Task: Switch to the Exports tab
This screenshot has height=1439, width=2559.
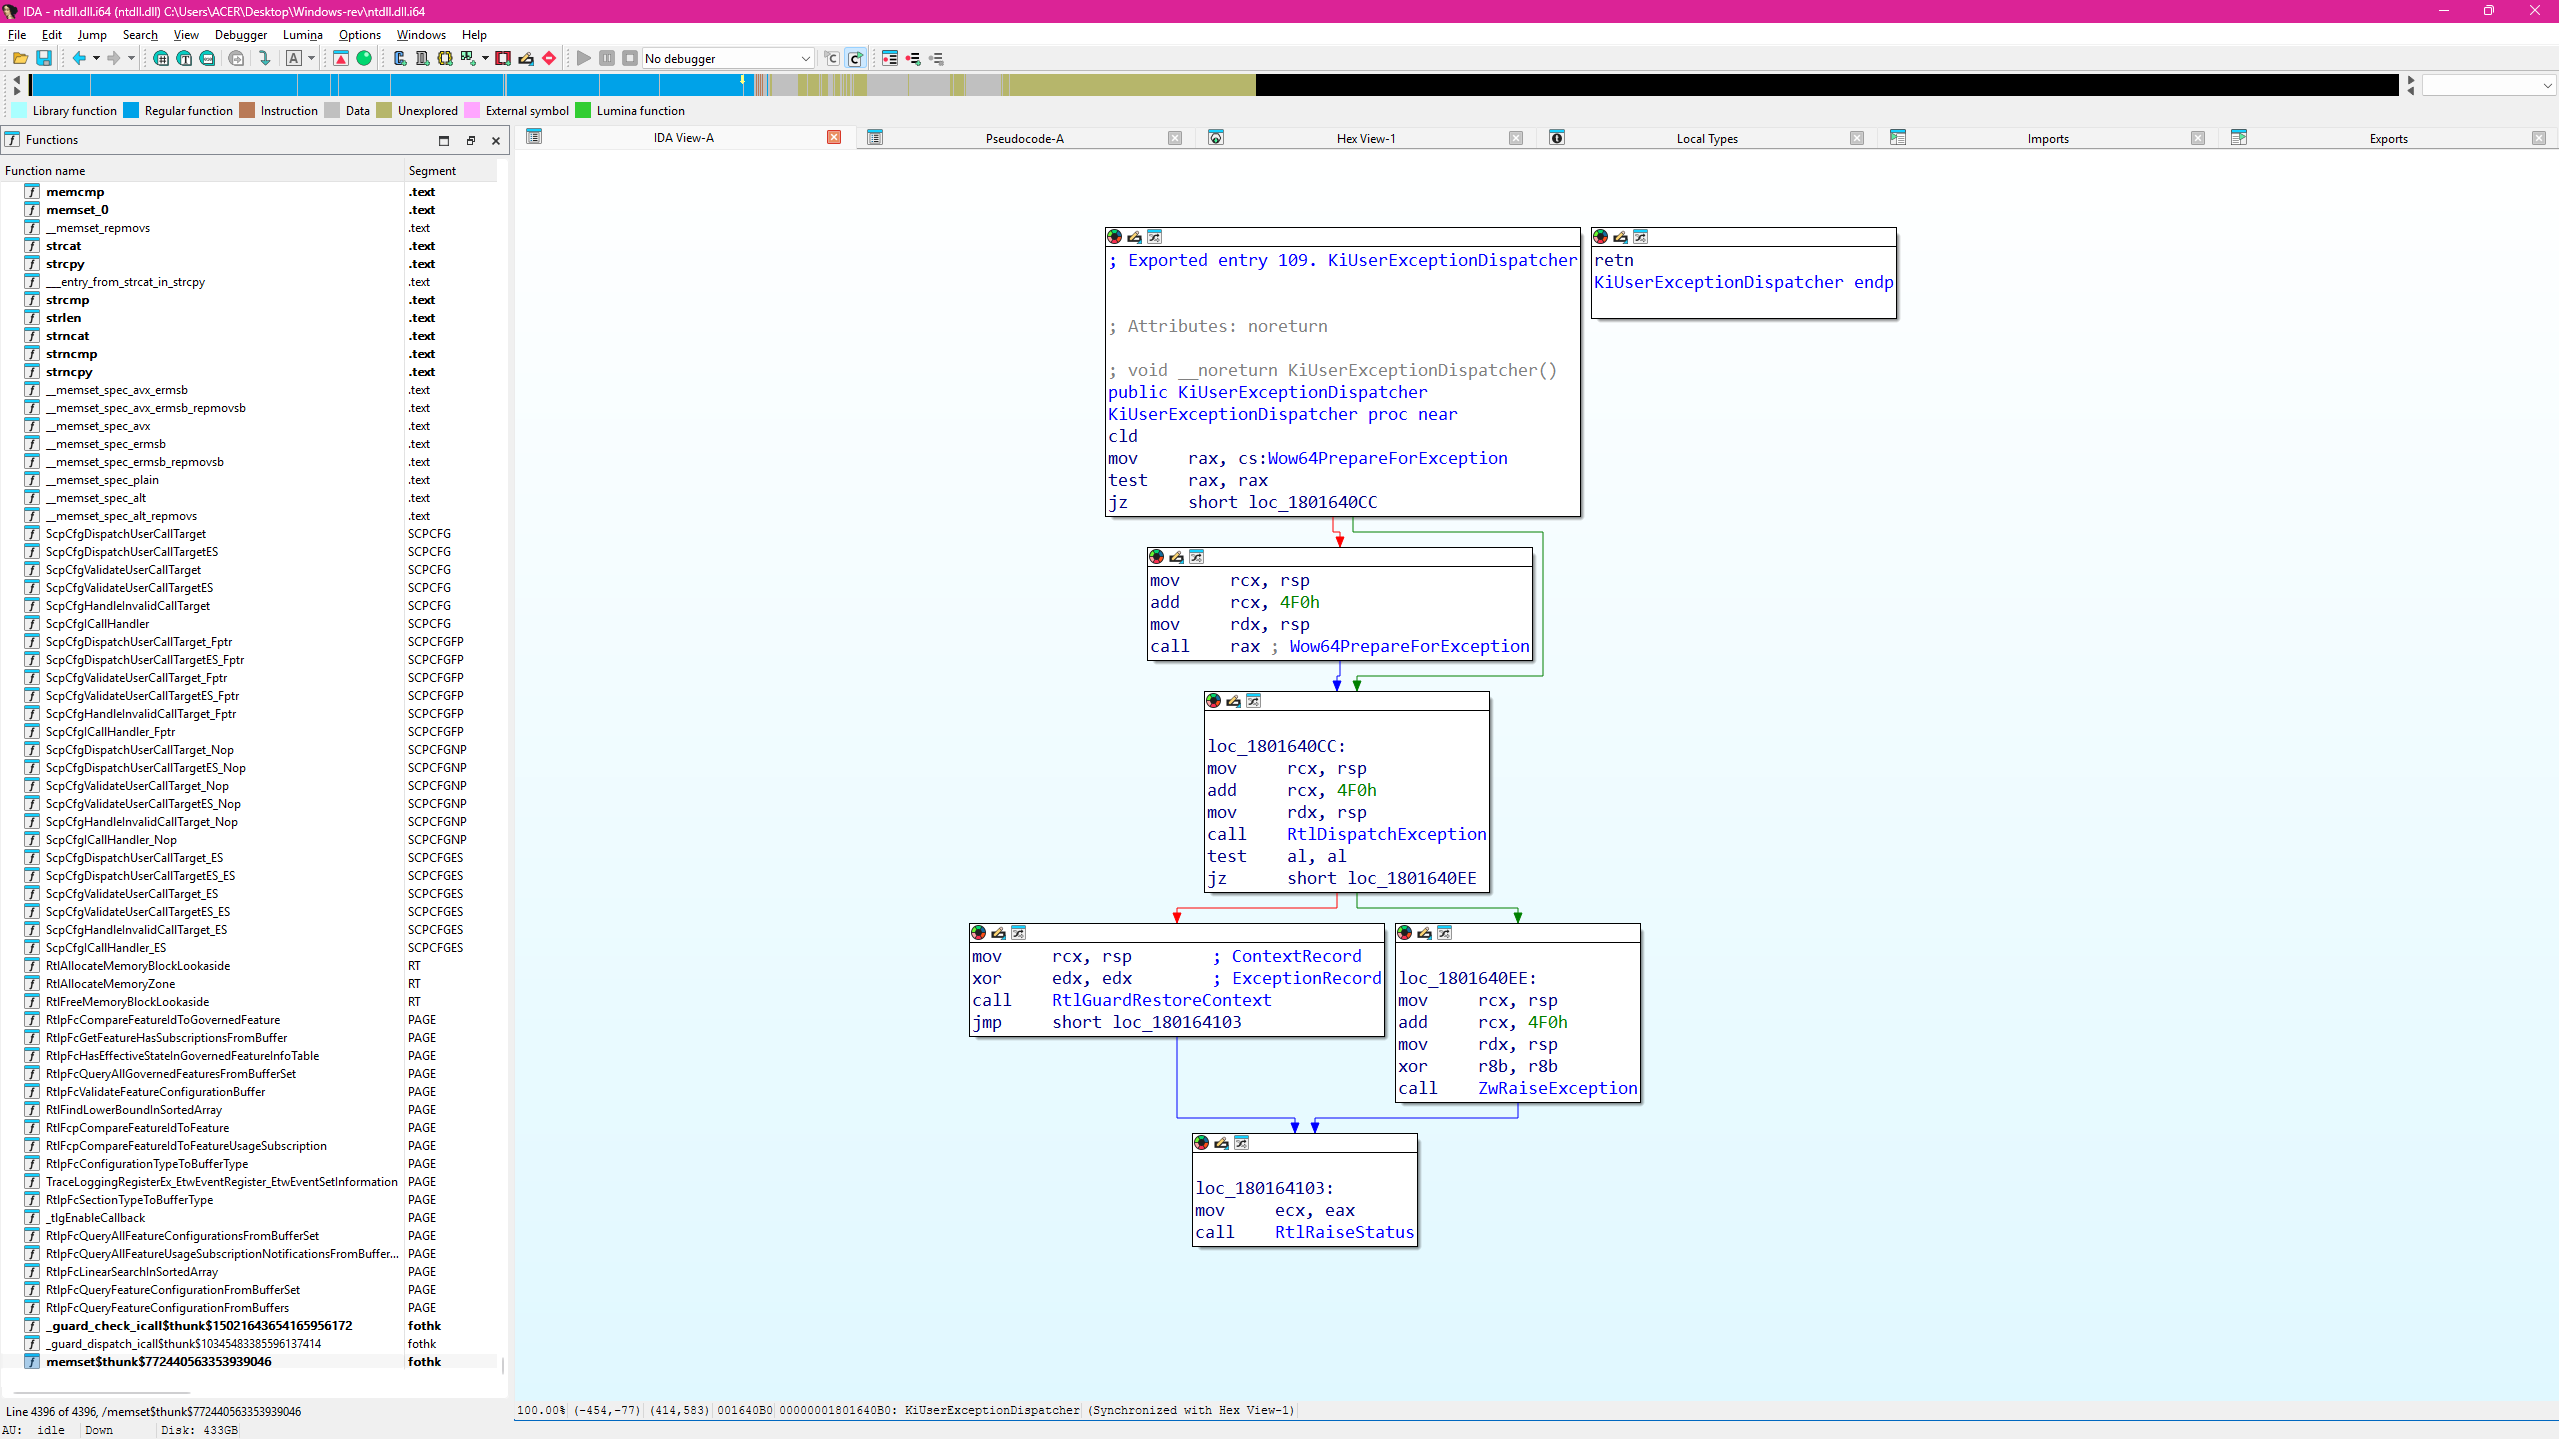Action: [x=2388, y=138]
